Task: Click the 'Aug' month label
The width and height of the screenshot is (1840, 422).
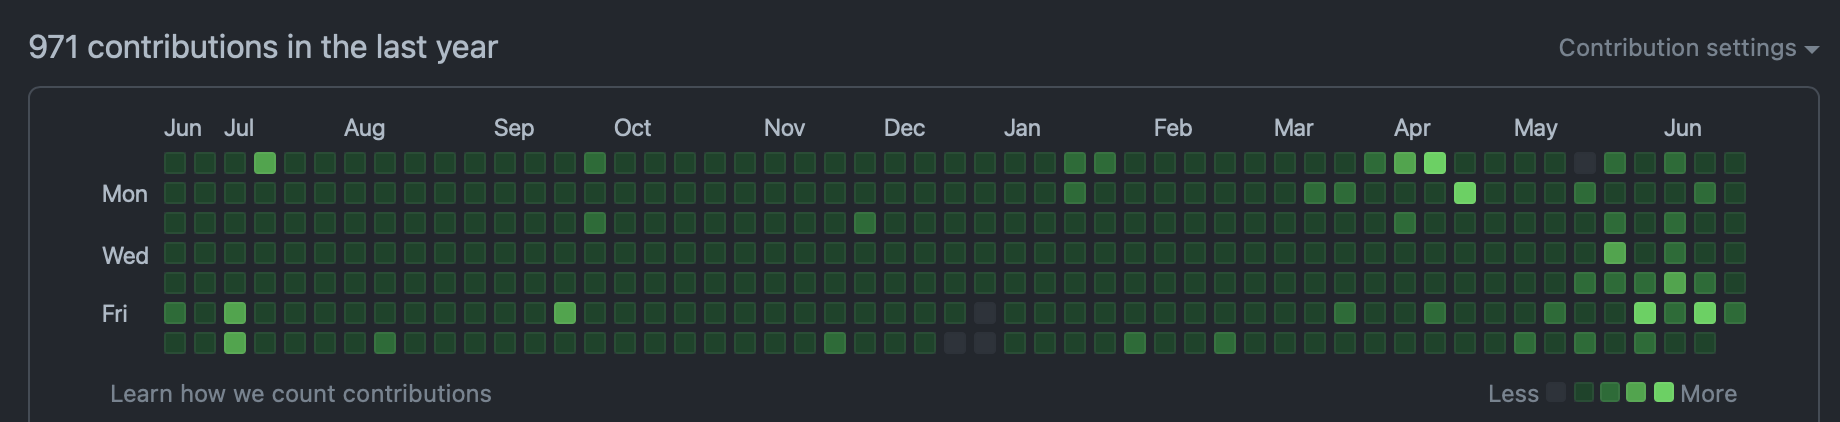Action: click(x=364, y=128)
